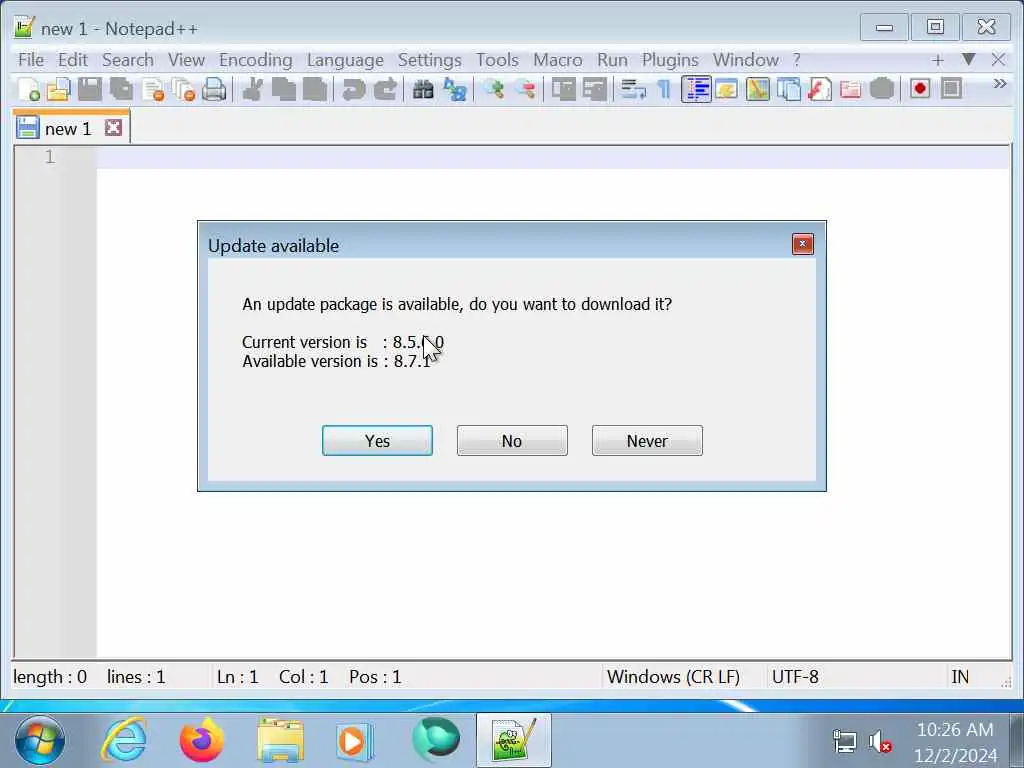Open the Macro menu
The image size is (1024, 768).
[557, 60]
